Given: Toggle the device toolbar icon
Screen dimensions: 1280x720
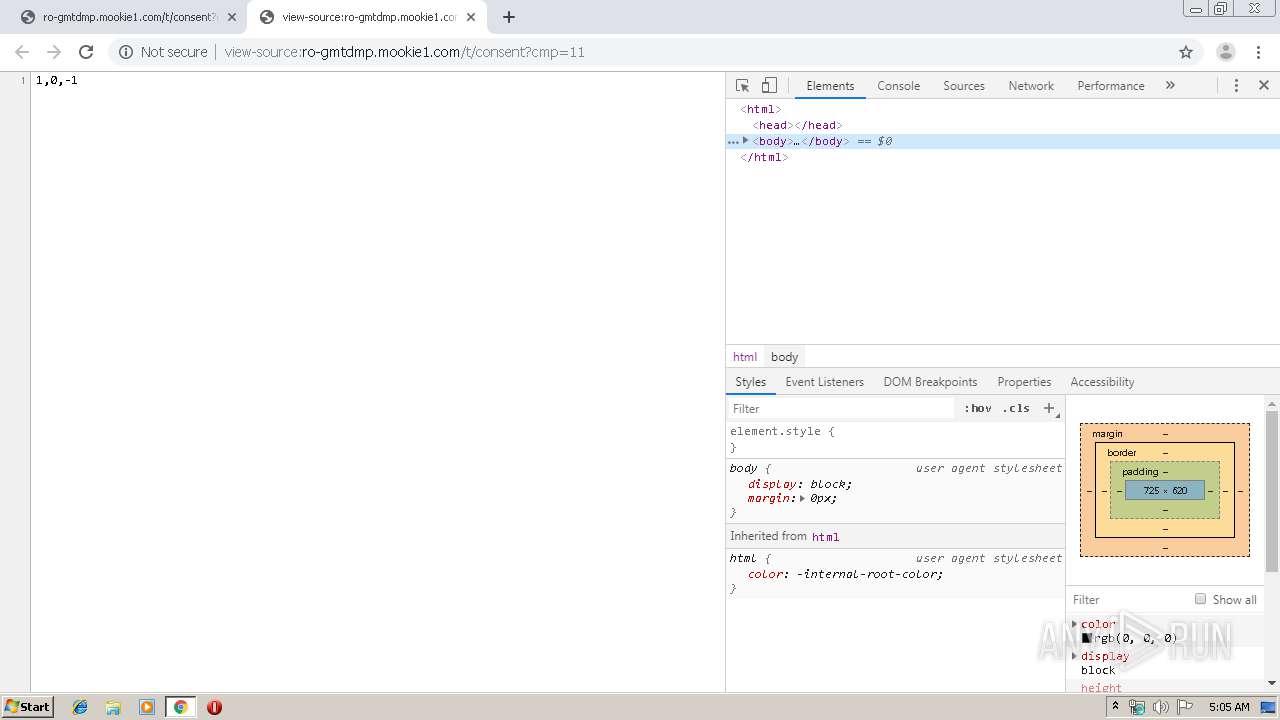Looking at the screenshot, I should click(x=769, y=86).
